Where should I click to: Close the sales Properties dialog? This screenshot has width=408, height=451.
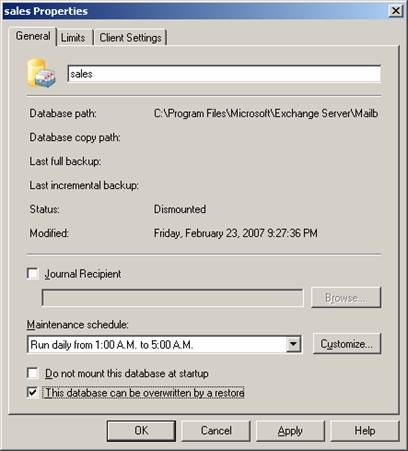tap(396, 11)
